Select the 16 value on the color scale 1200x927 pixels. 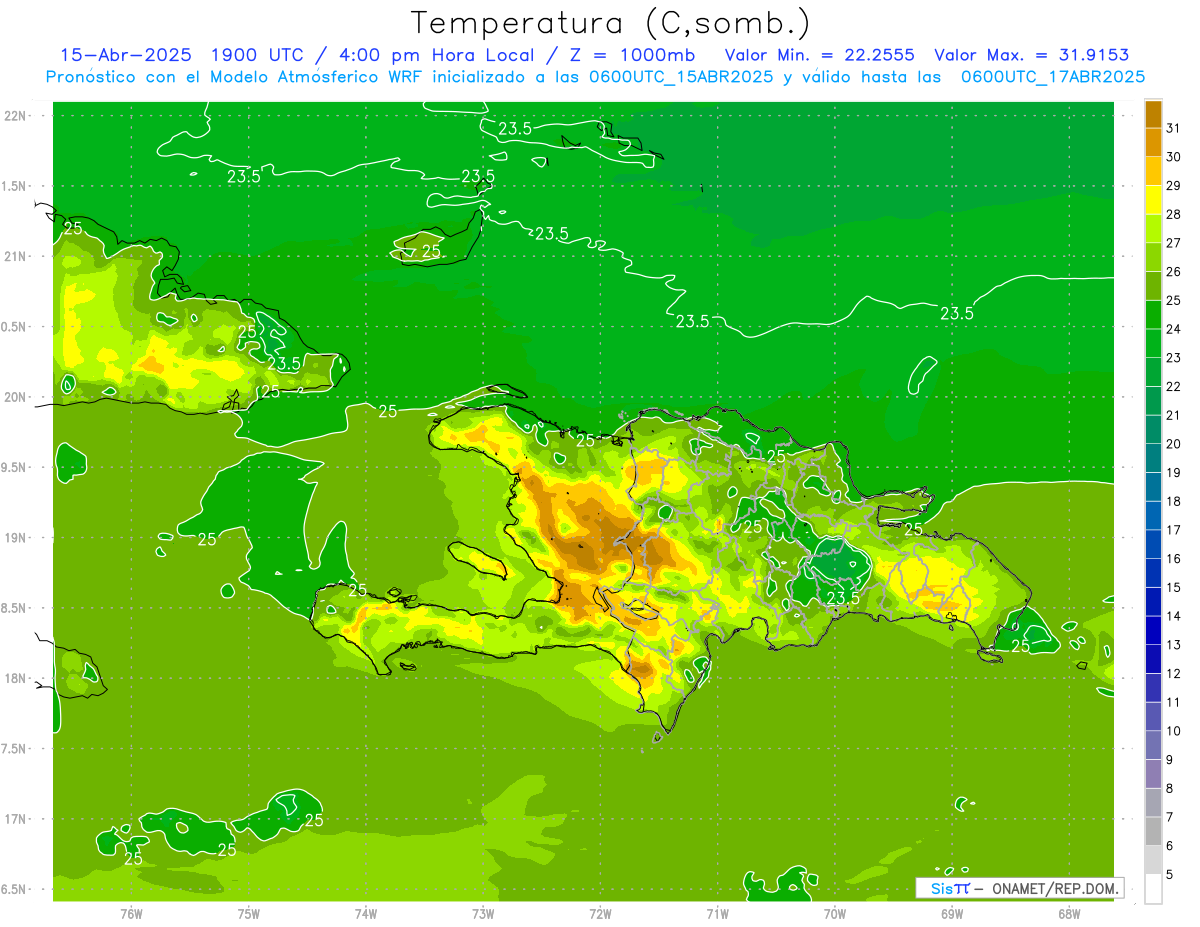(x=1174, y=559)
